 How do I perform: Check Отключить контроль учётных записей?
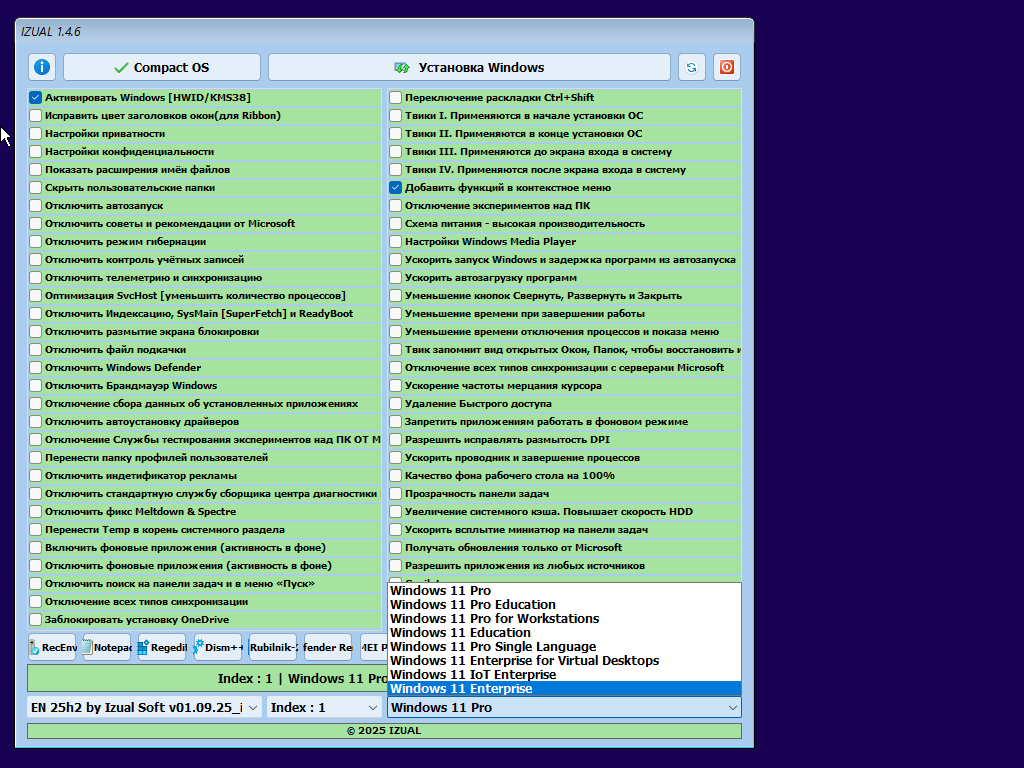coord(35,259)
